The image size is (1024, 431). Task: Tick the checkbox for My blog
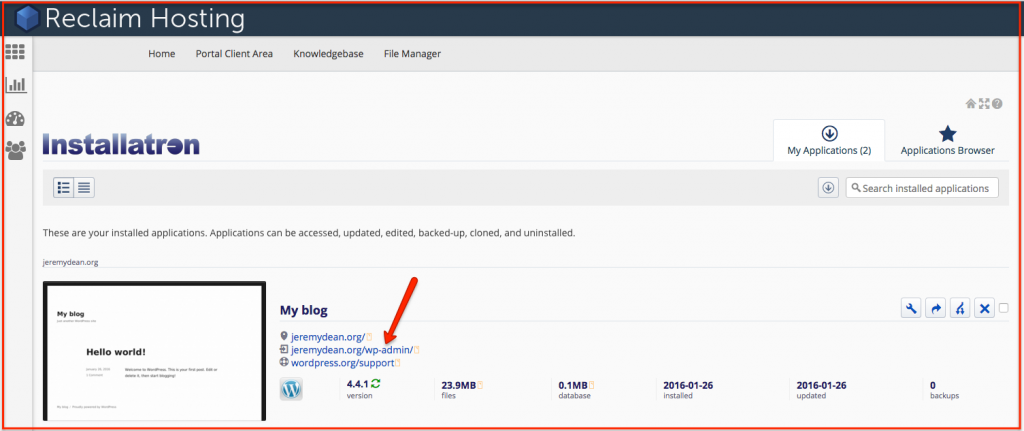(x=1004, y=308)
